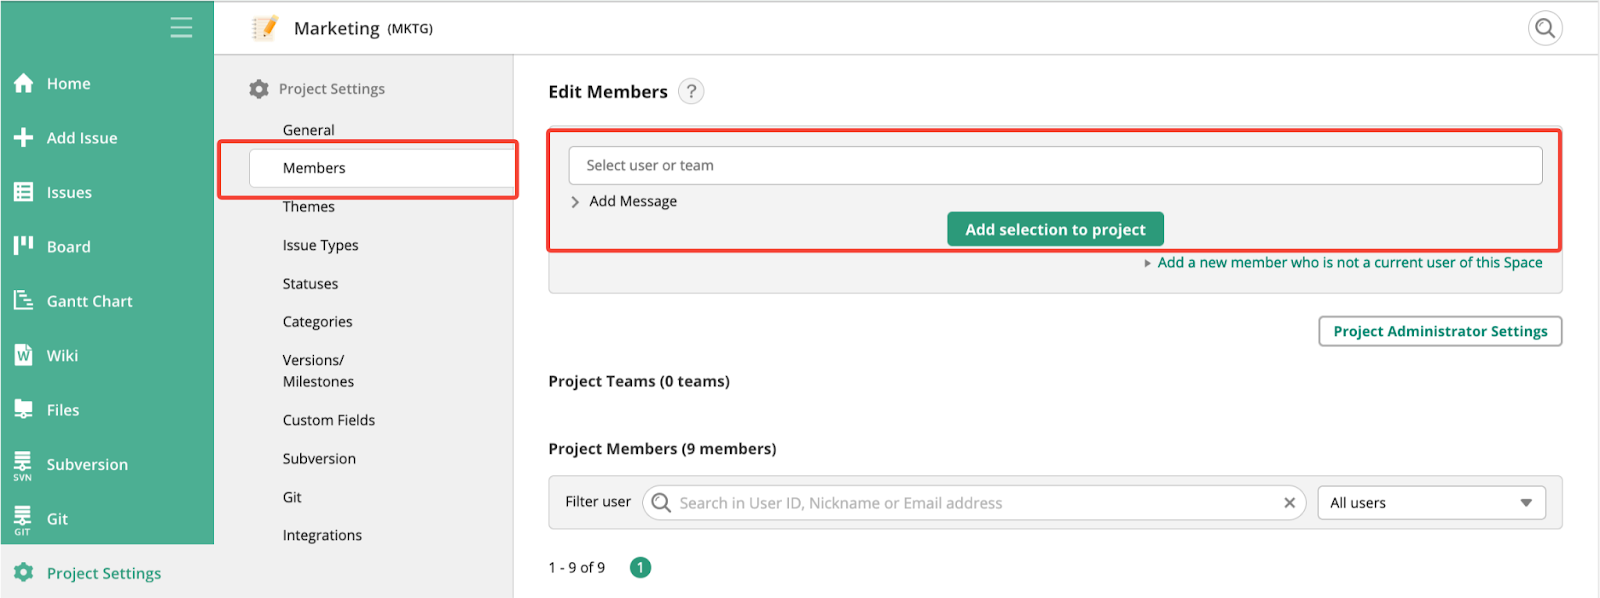
Task: Open the Select user or team combo box
Action: (1055, 166)
